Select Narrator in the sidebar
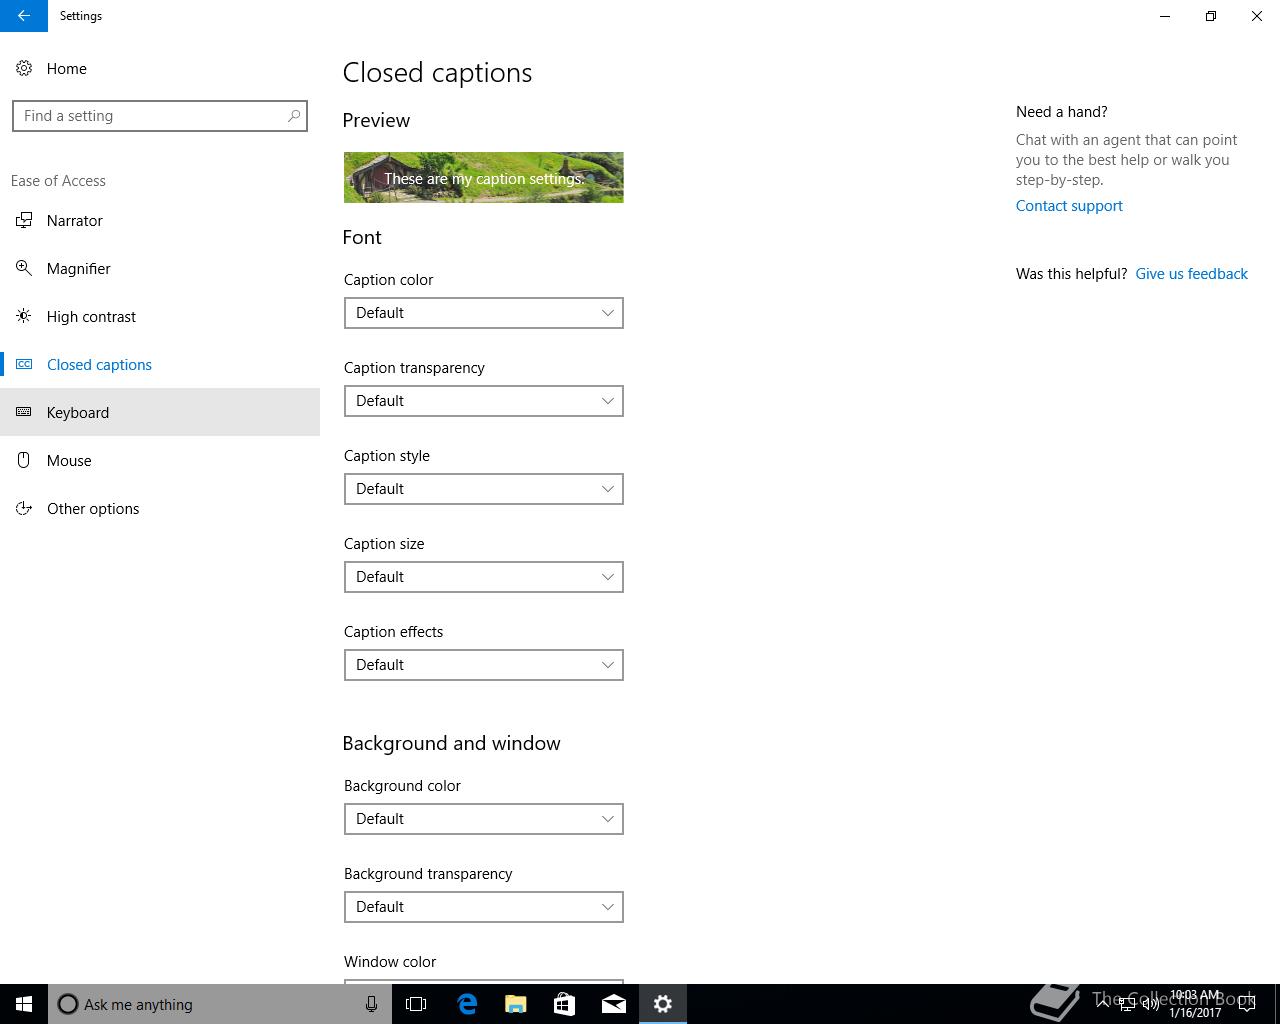The width and height of the screenshot is (1280, 1024). tap(160, 220)
